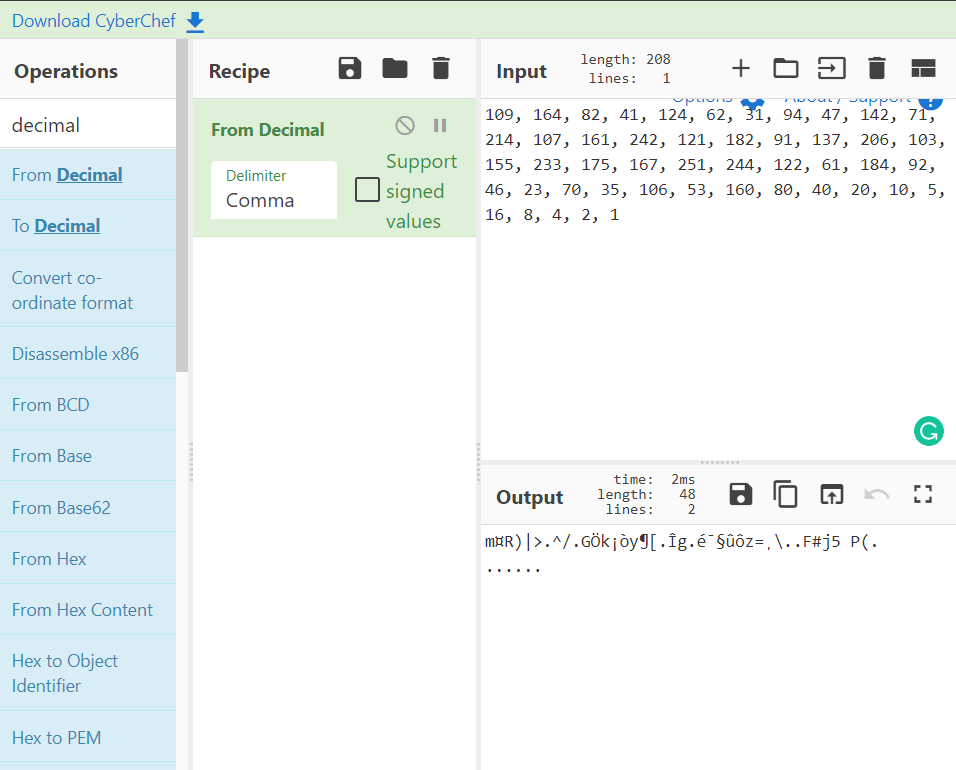
Task: Click the operations list scrollbar
Action: pyautogui.click(x=182, y=205)
